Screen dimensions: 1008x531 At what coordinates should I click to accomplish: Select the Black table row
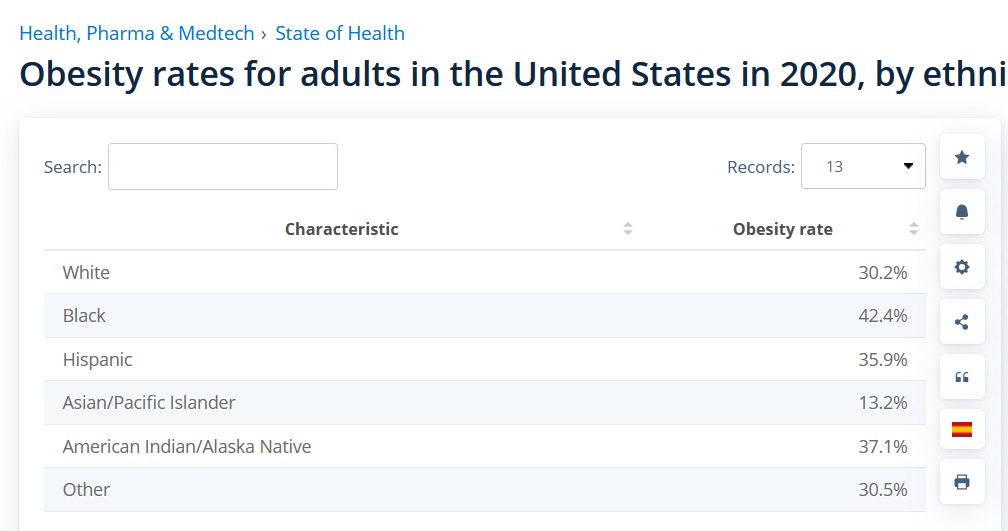pyautogui.click(x=485, y=316)
